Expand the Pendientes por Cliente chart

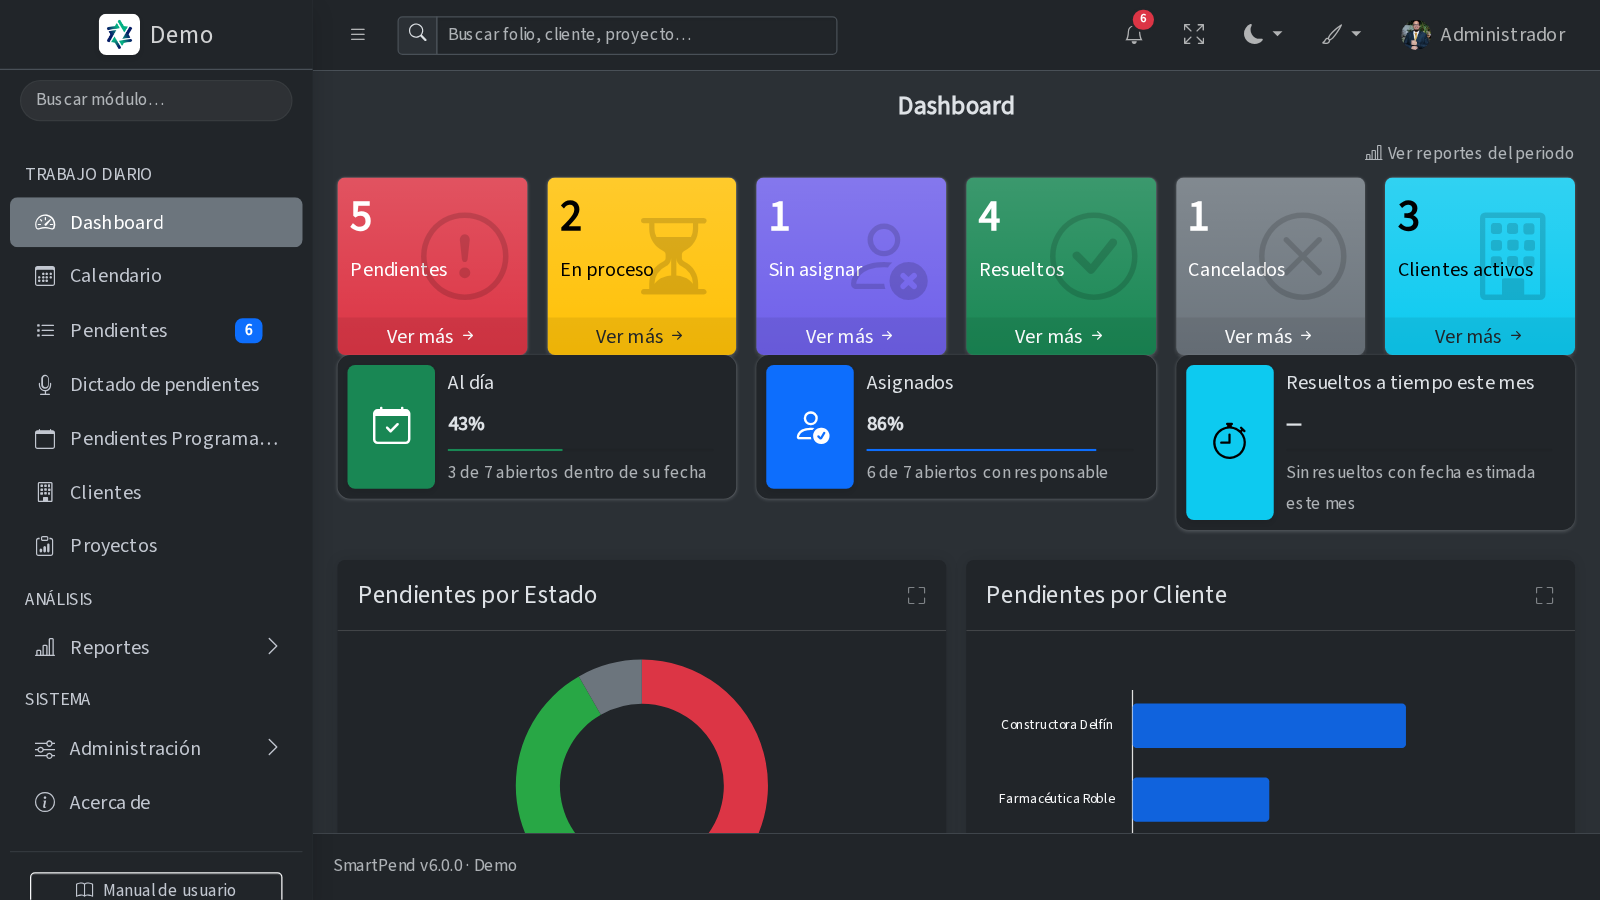[x=1544, y=596]
